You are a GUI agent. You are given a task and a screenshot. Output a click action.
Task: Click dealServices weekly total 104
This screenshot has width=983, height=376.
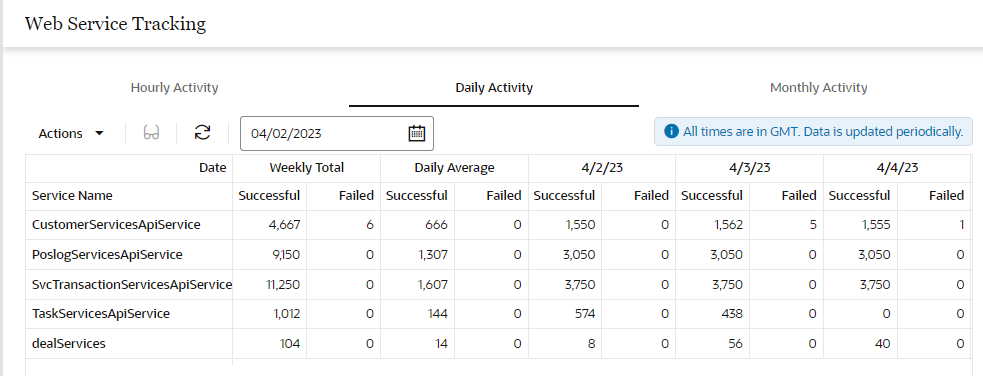[290, 343]
